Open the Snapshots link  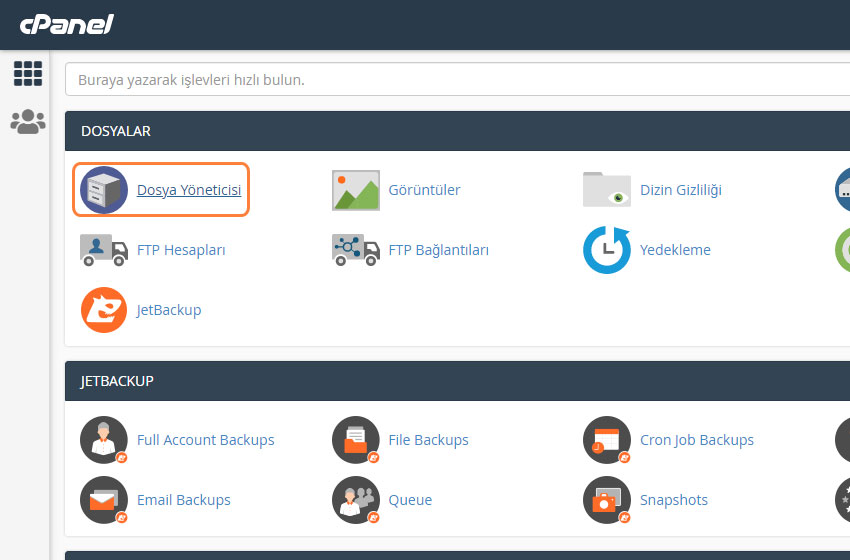tap(674, 500)
